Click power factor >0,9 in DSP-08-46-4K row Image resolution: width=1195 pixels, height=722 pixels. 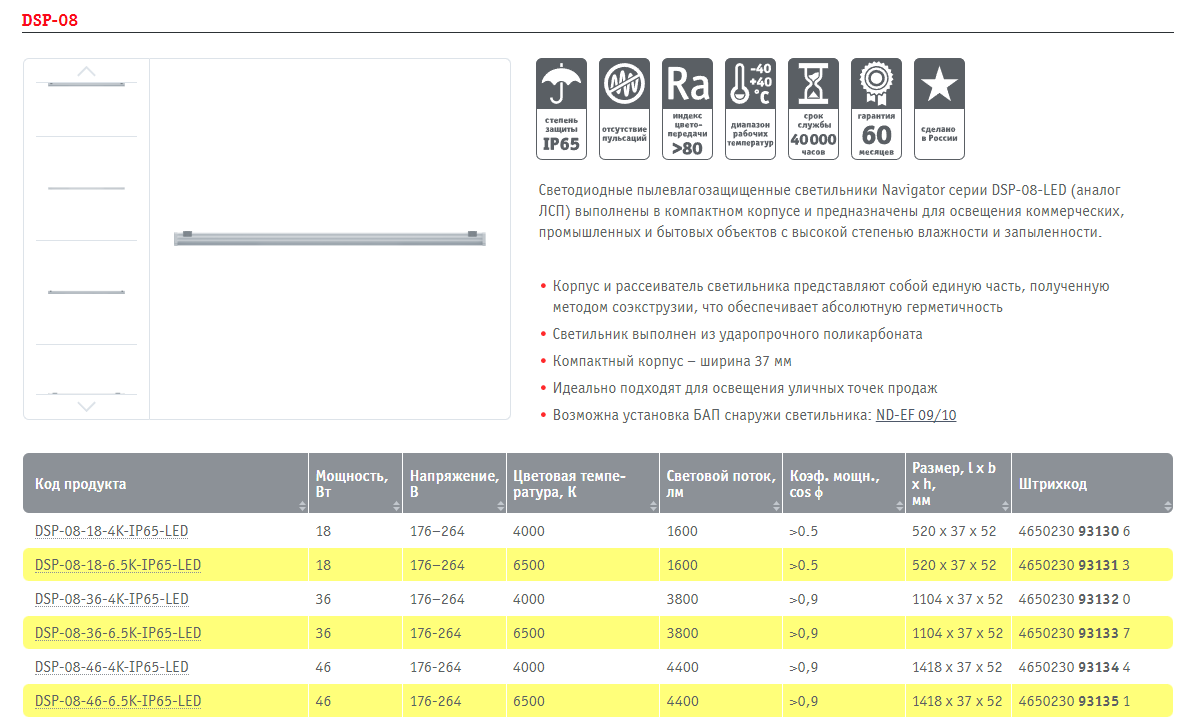(804, 667)
